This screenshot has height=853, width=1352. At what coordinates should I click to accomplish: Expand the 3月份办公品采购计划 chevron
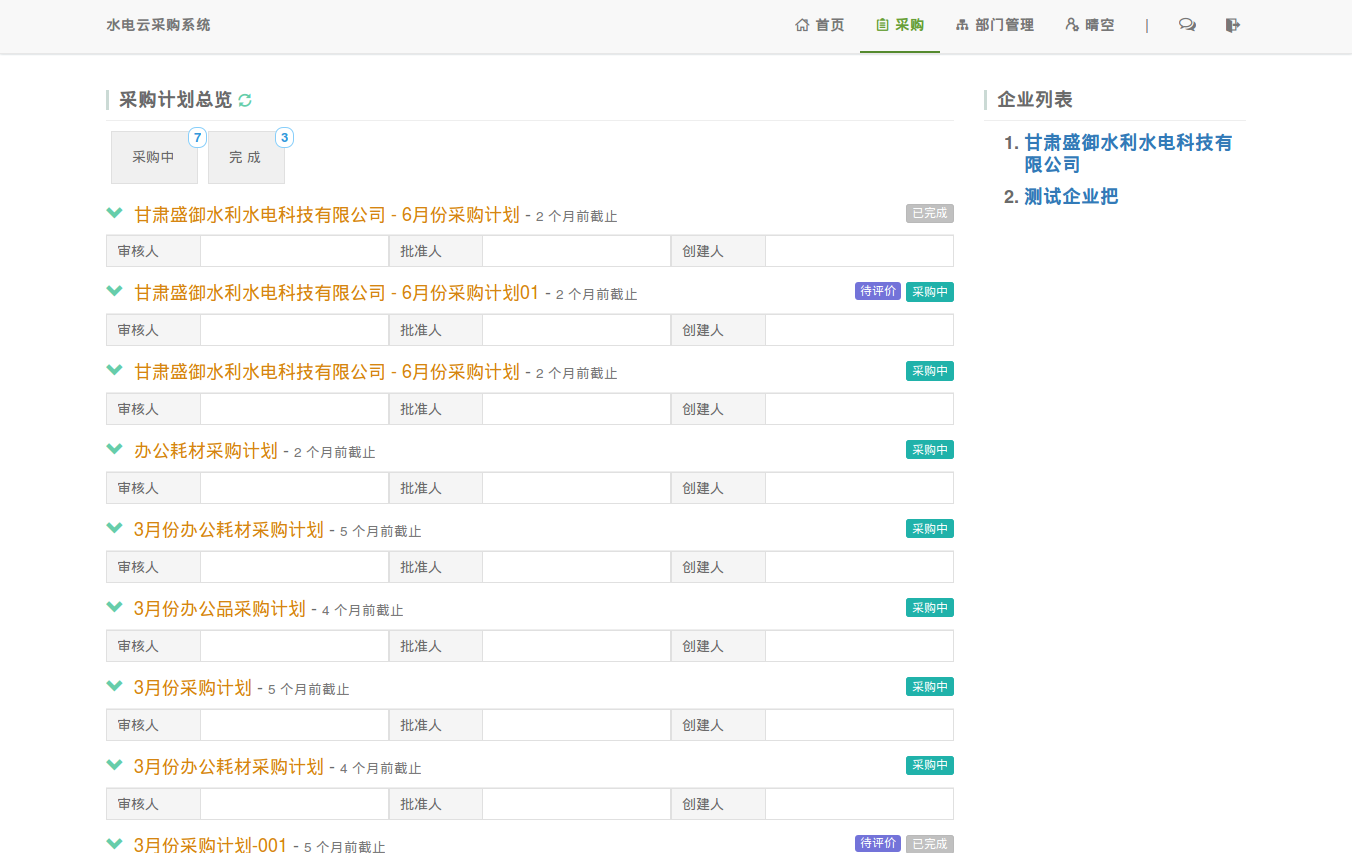coord(115,608)
